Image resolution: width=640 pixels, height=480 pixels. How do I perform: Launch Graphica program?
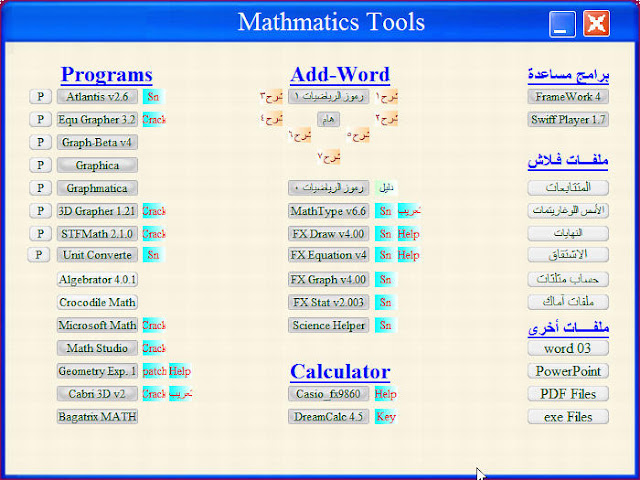coord(97,165)
